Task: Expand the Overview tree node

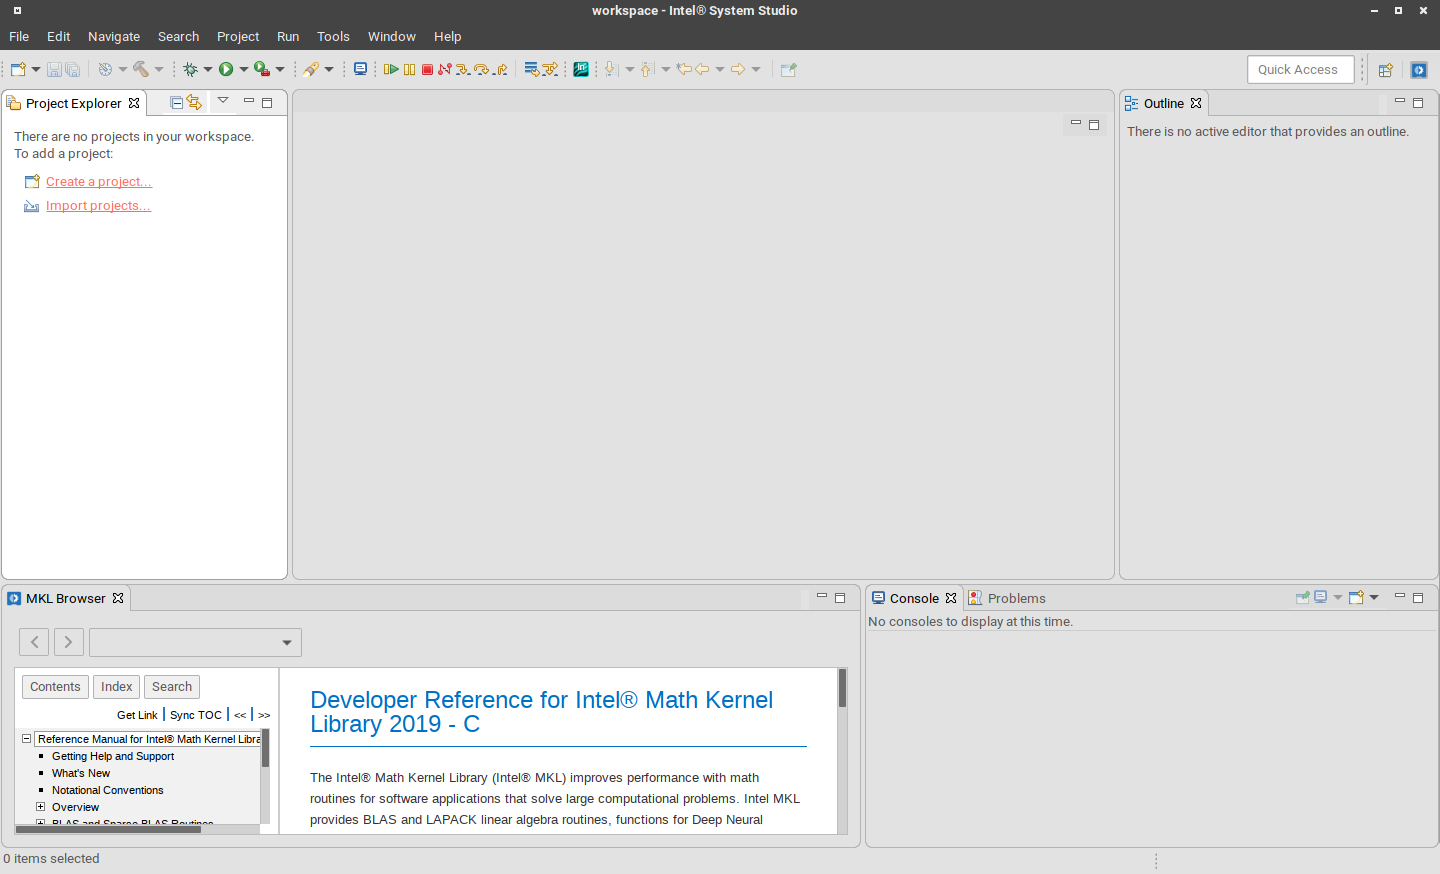Action: pos(41,807)
